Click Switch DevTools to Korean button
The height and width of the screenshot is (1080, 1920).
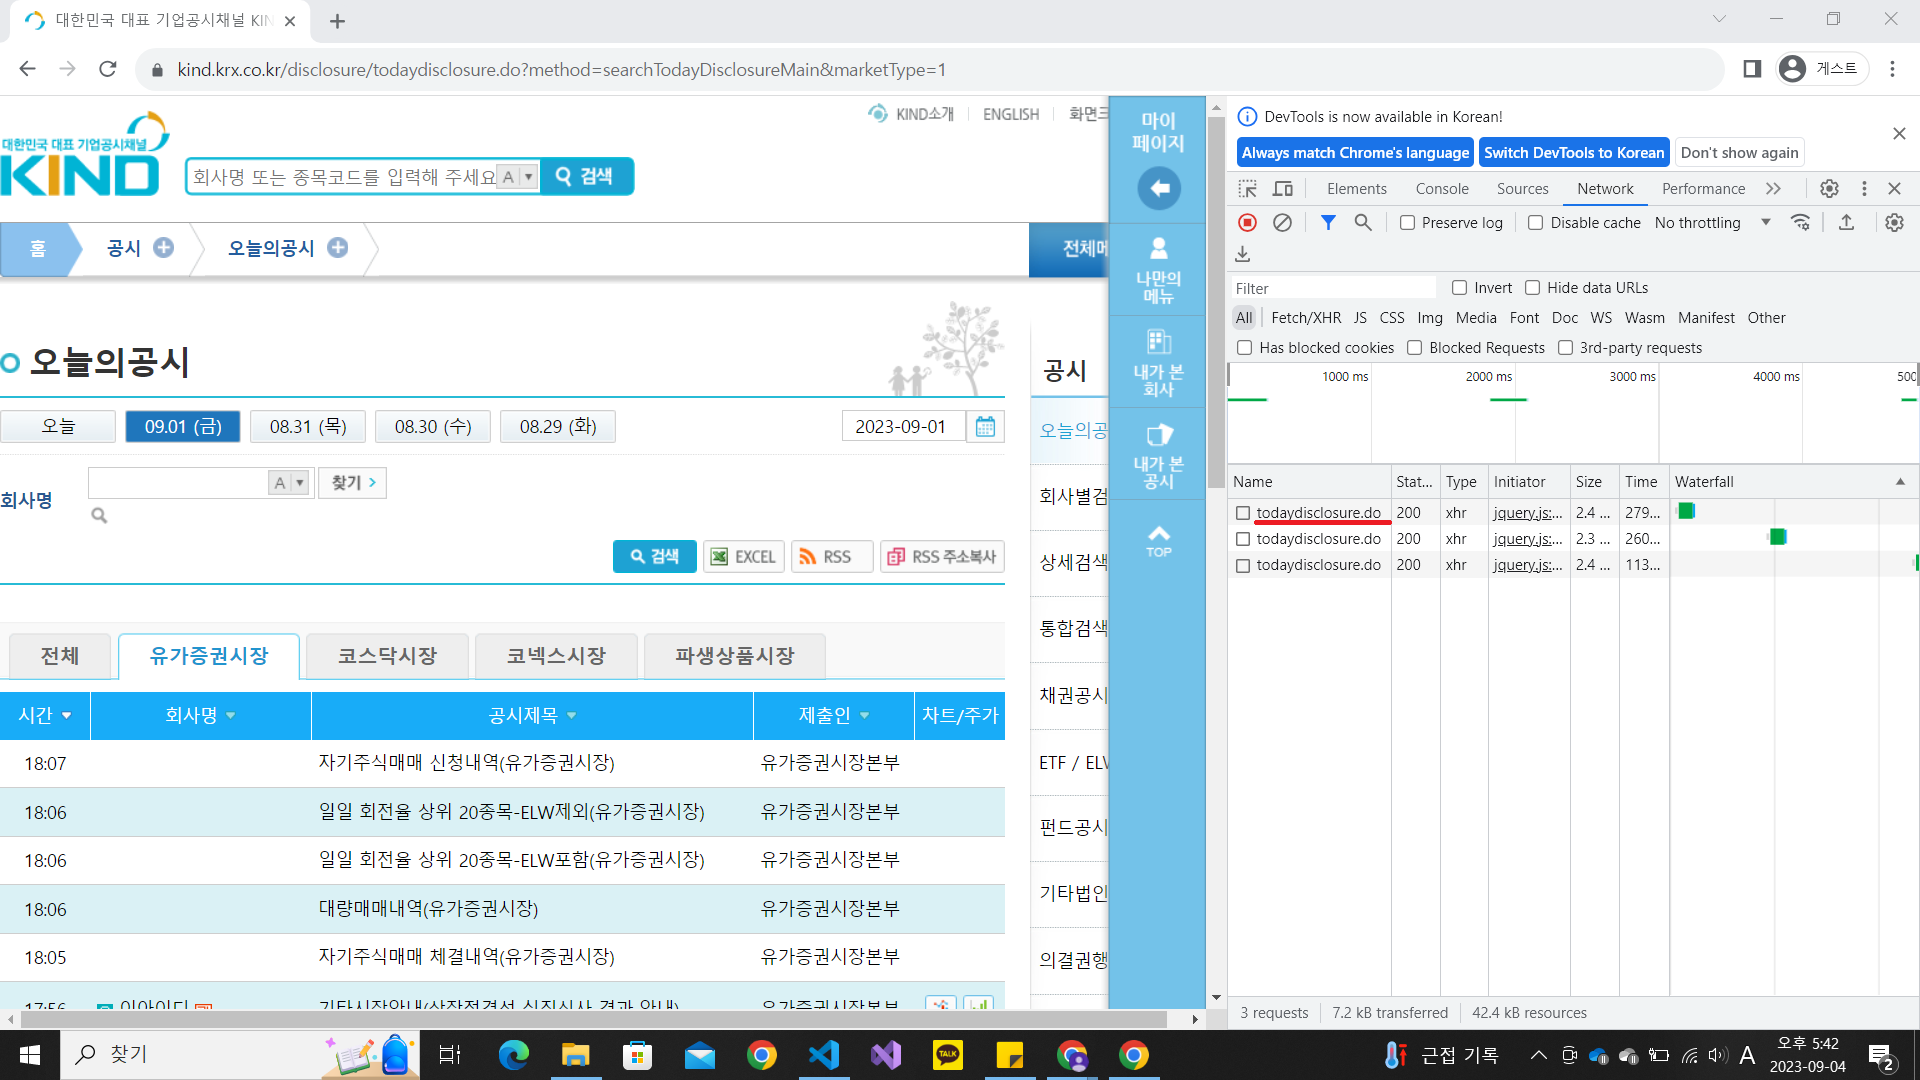[1573, 153]
